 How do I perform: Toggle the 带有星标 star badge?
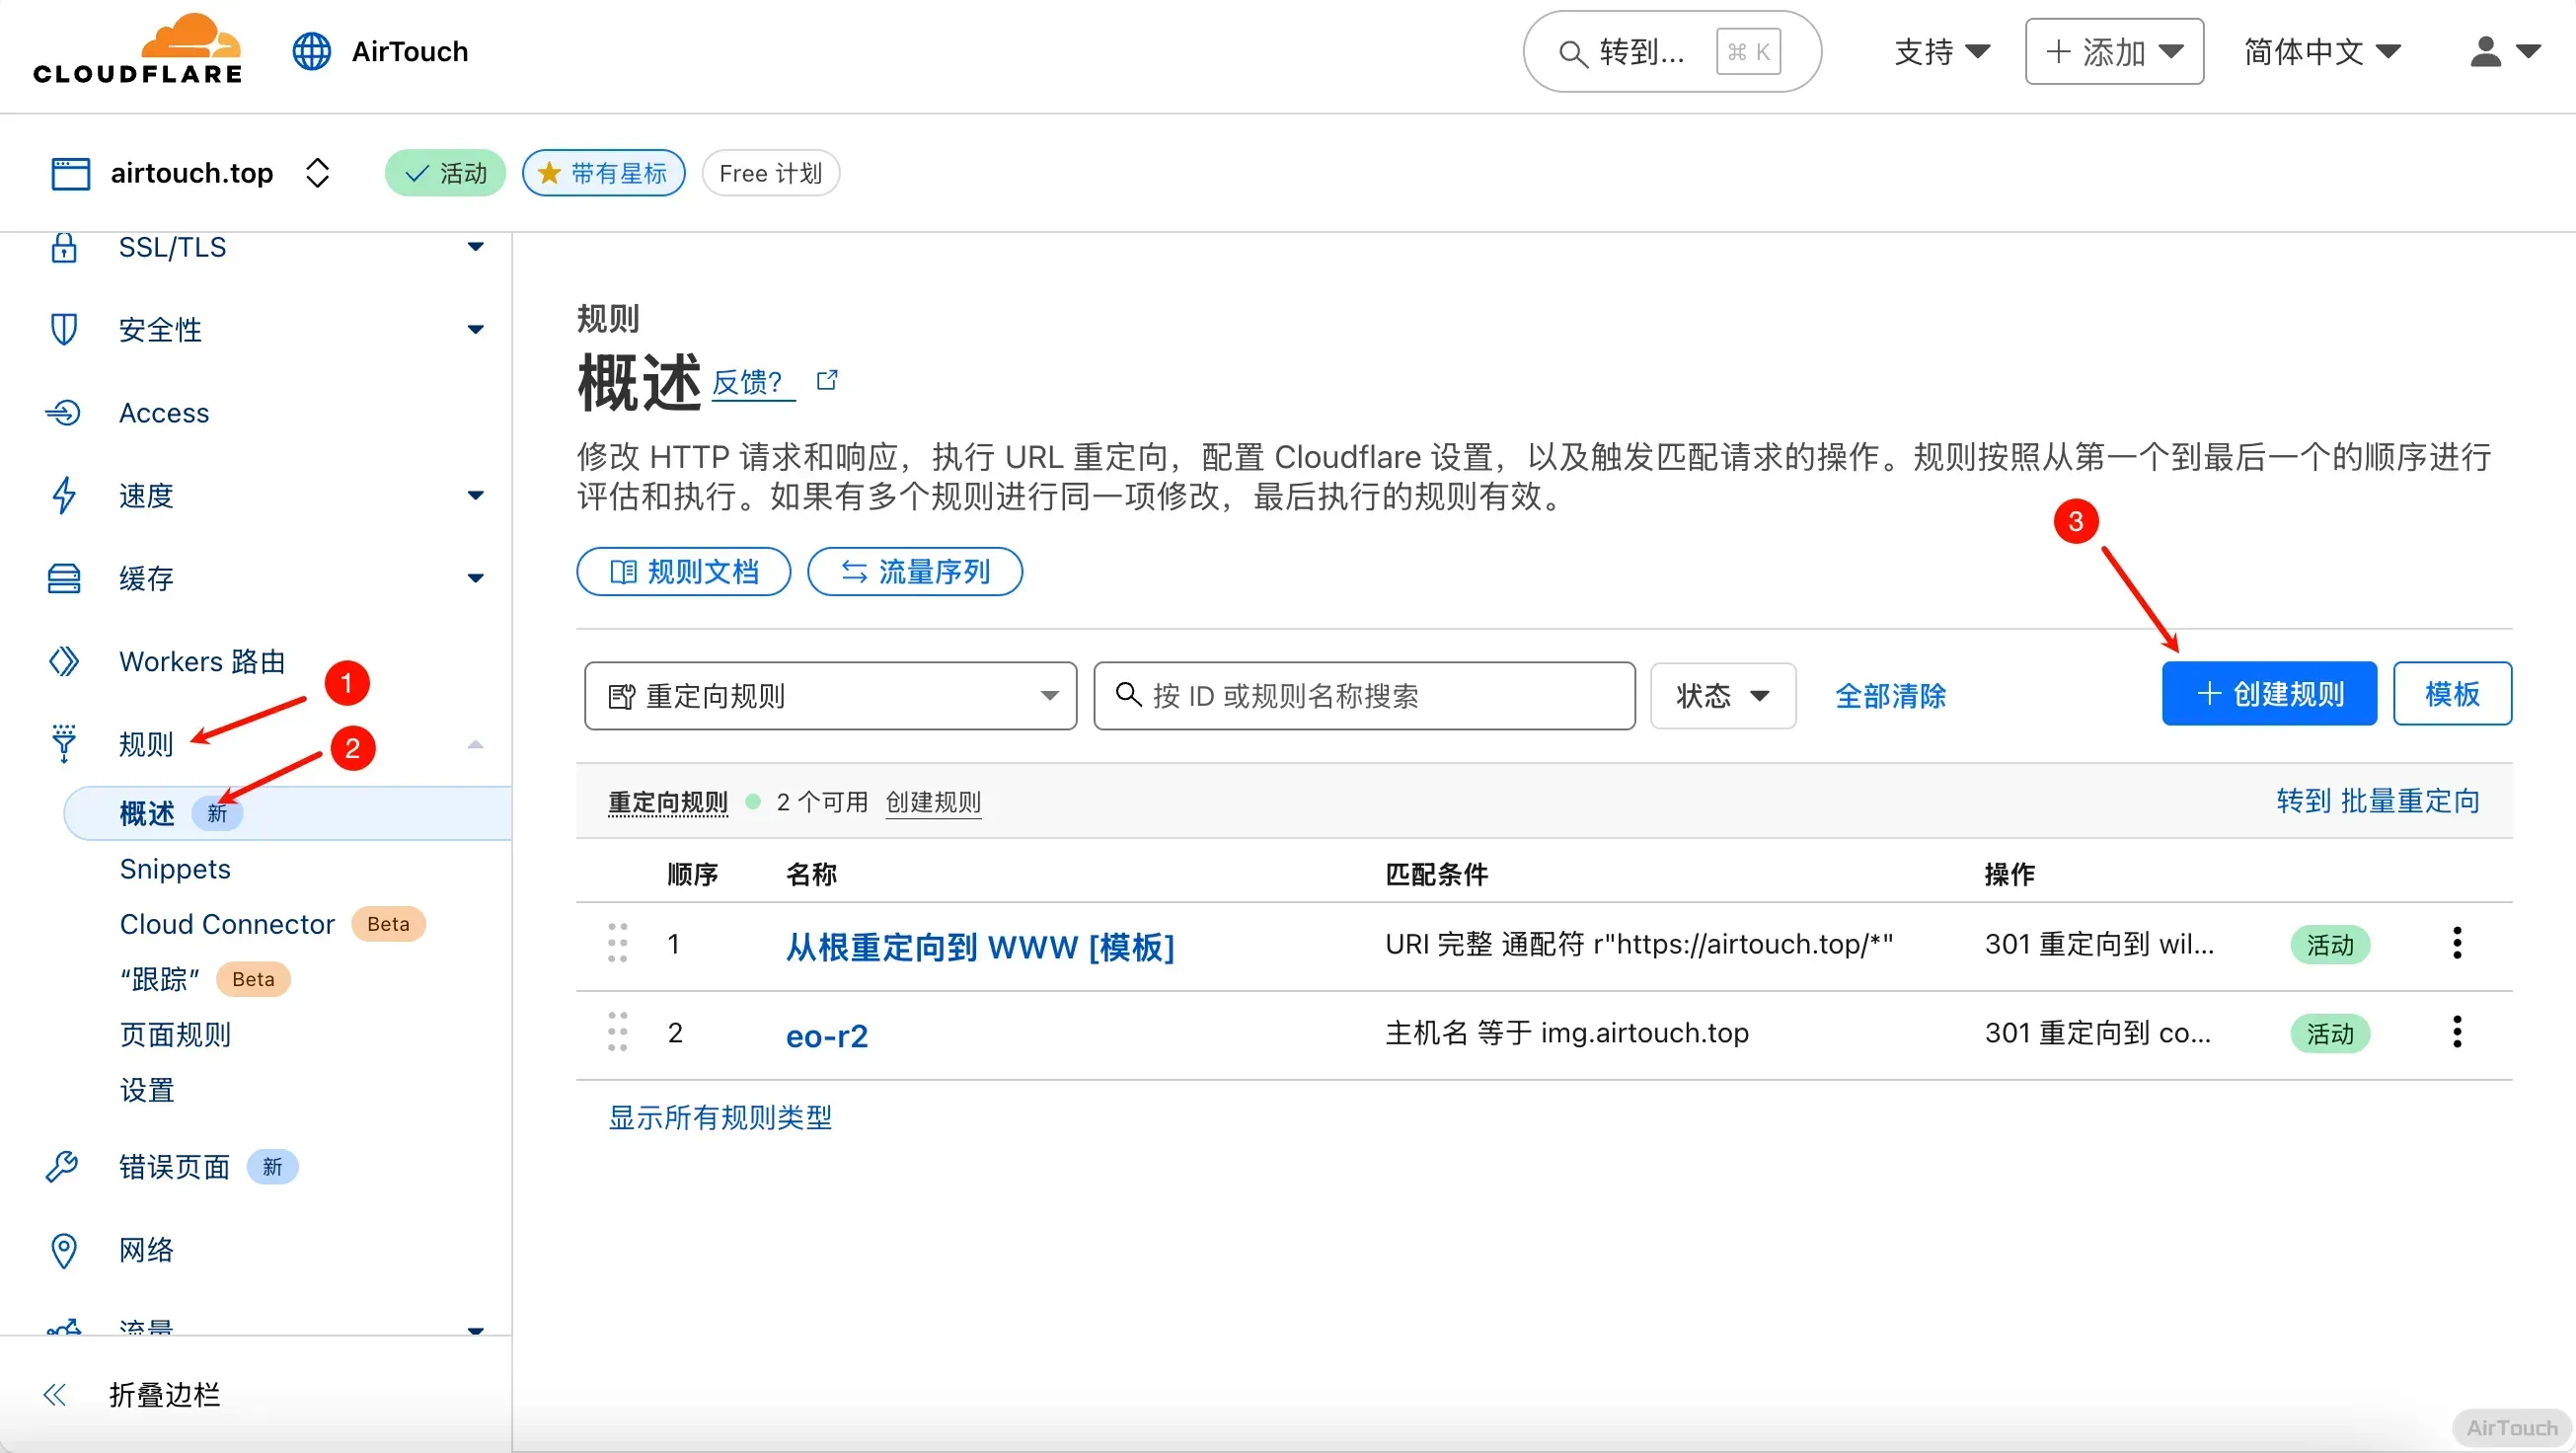[603, 173]
